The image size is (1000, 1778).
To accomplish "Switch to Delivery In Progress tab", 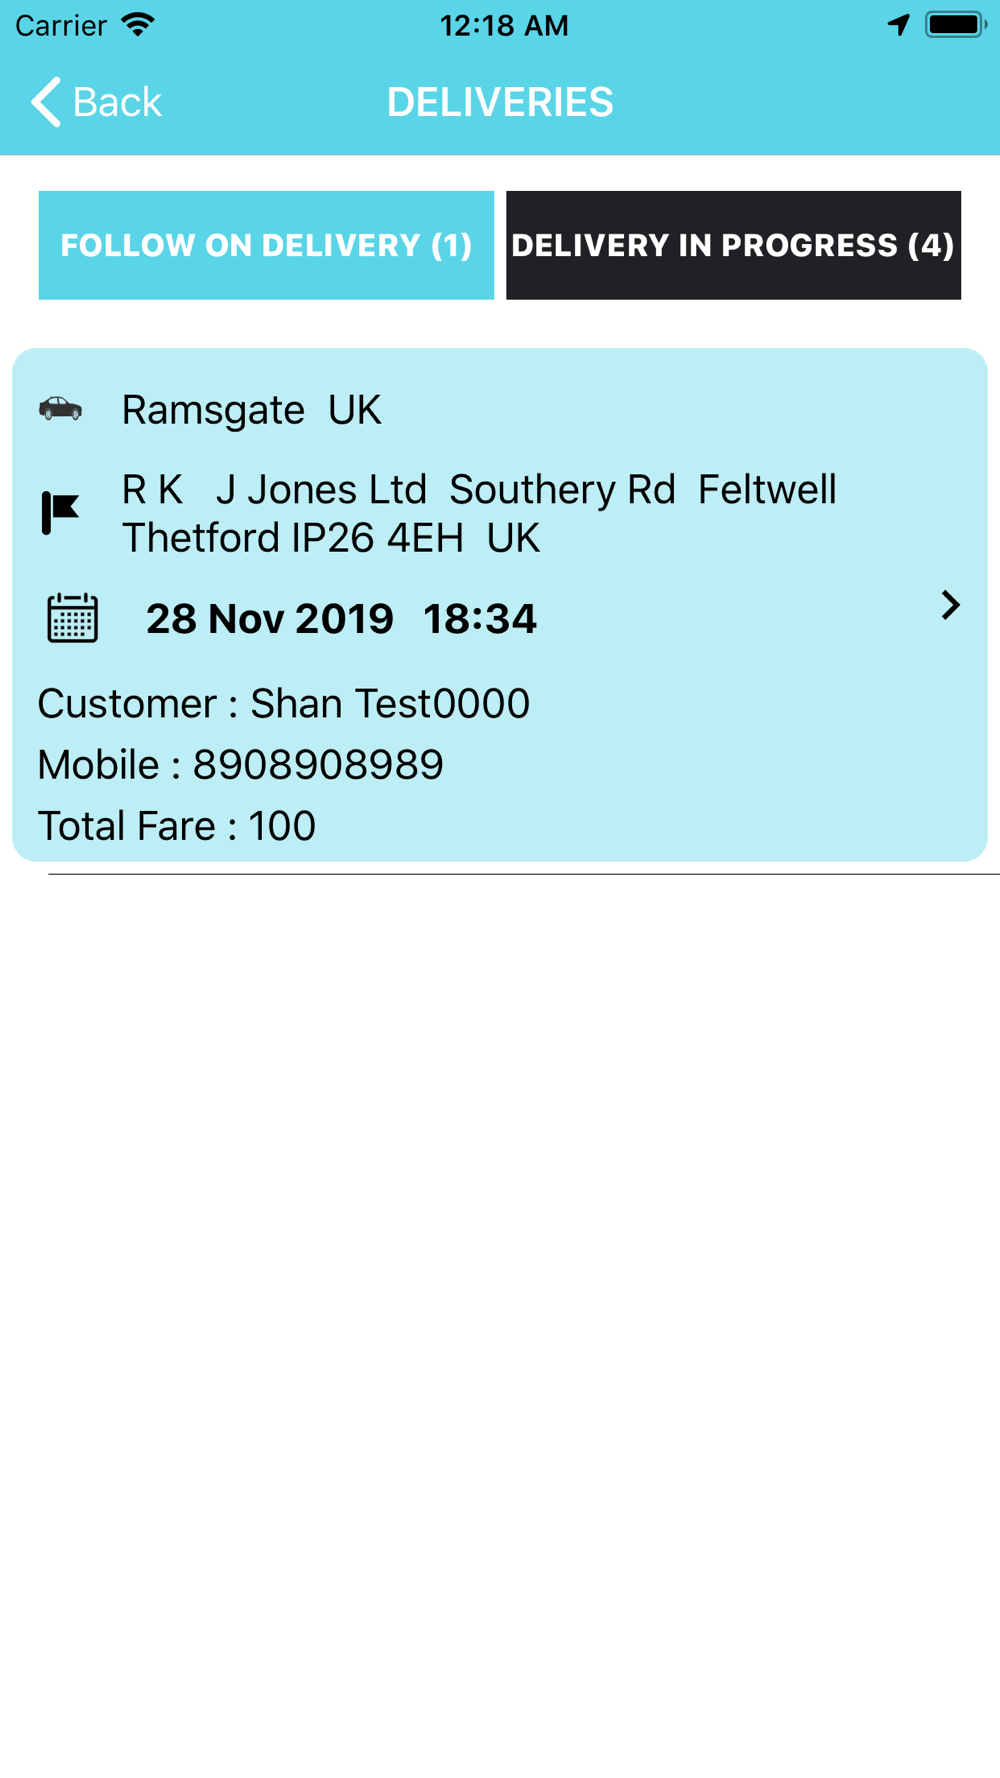I will pyautogui.click(x=733, y=245).
